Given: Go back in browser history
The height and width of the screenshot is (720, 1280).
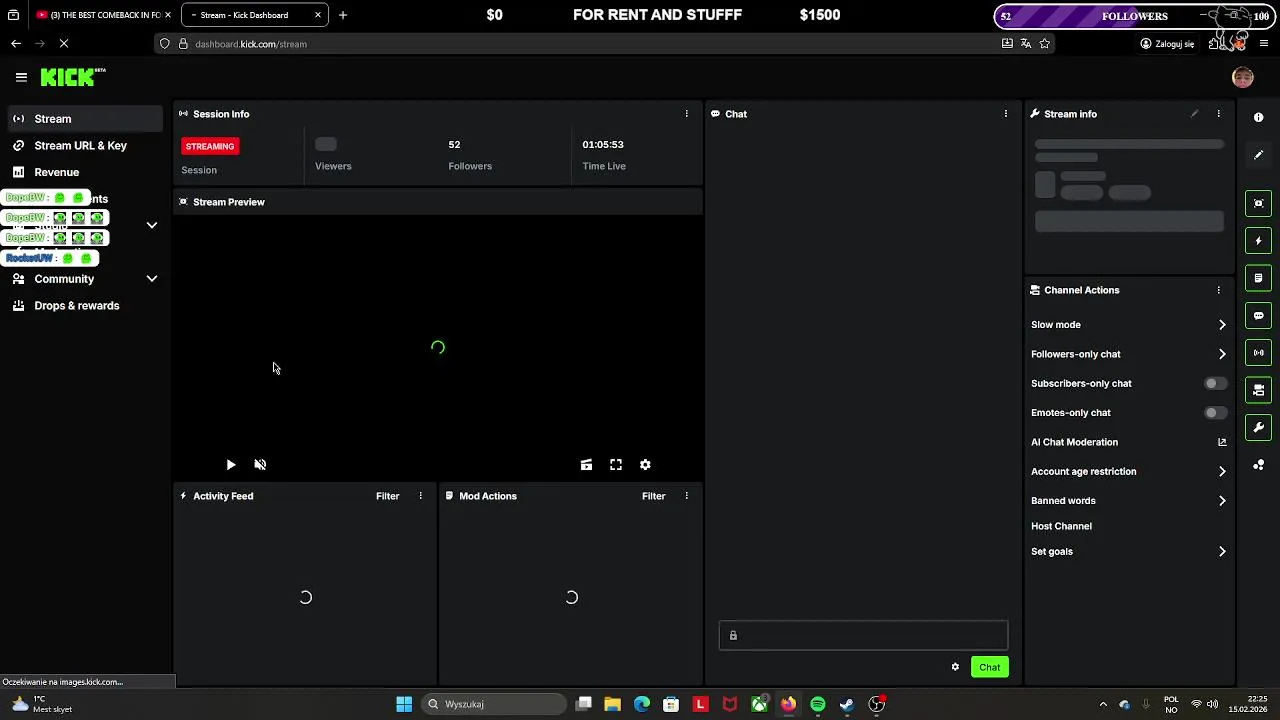Looking at the screenshot, I should click(16, 44).
